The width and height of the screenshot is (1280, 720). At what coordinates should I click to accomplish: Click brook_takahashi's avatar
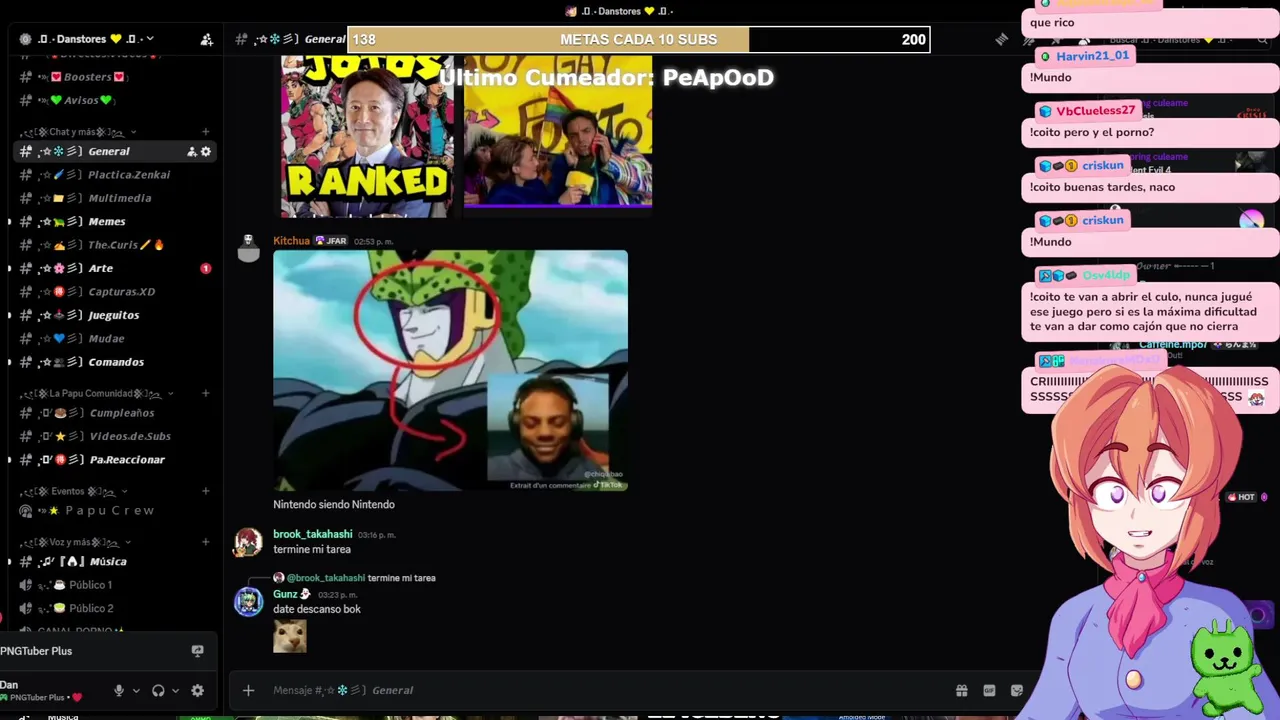[x=248, y=542]
